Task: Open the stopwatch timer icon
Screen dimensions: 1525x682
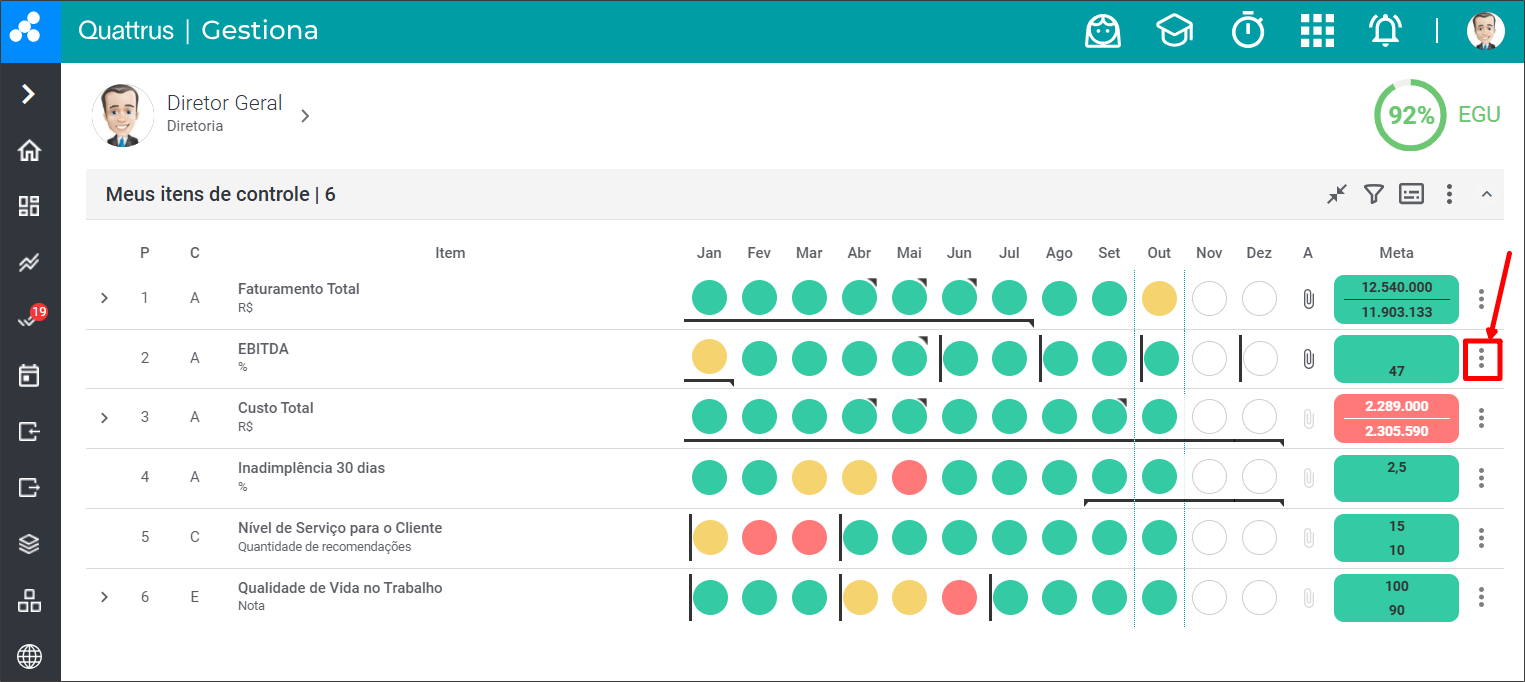Action: click(1247, 31)
